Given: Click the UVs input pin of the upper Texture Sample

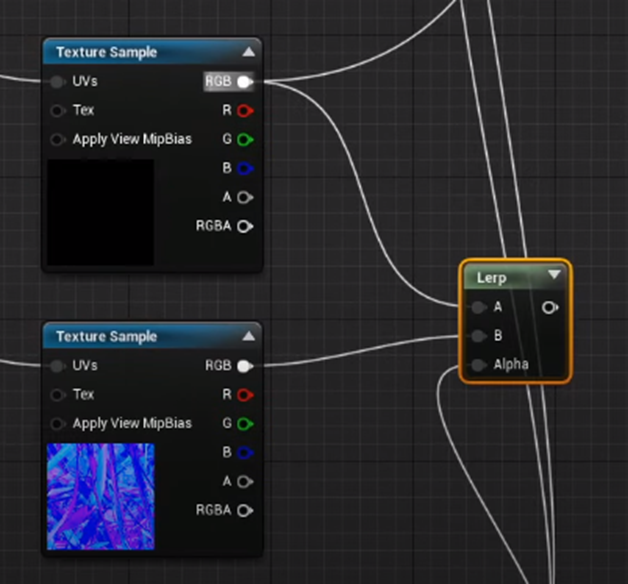Looking at the screenshot, I should (57, 82).
